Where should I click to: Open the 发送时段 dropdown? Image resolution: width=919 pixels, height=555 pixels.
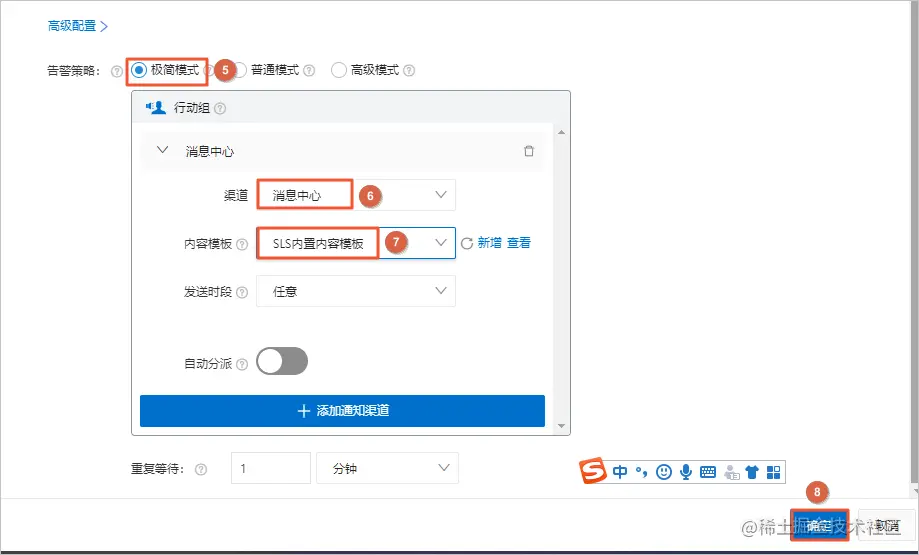point(356,291)
